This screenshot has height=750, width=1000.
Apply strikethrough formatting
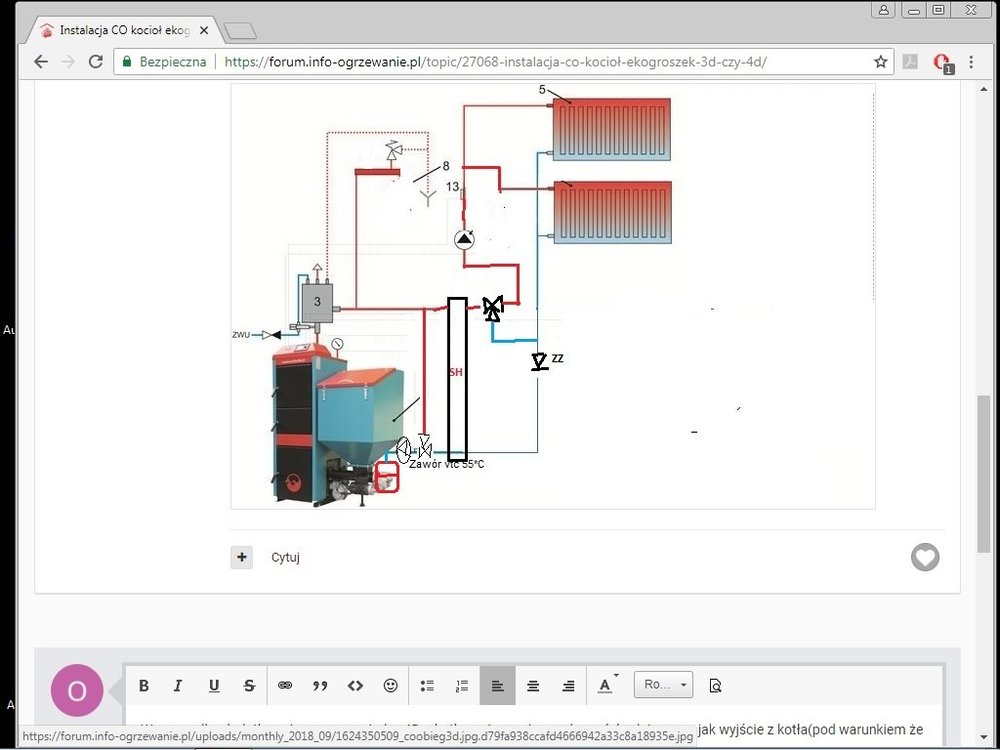tap(249, 686)
